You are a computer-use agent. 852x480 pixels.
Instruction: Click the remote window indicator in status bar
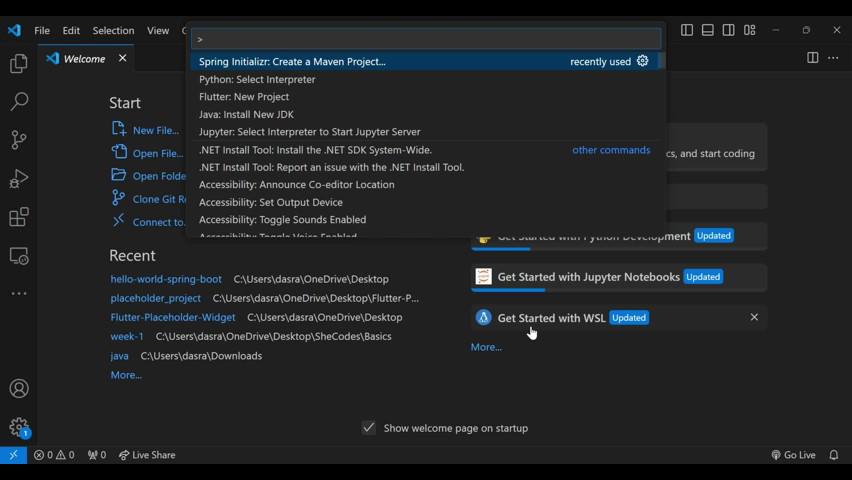pyautogui.click(x=13, y=455)
